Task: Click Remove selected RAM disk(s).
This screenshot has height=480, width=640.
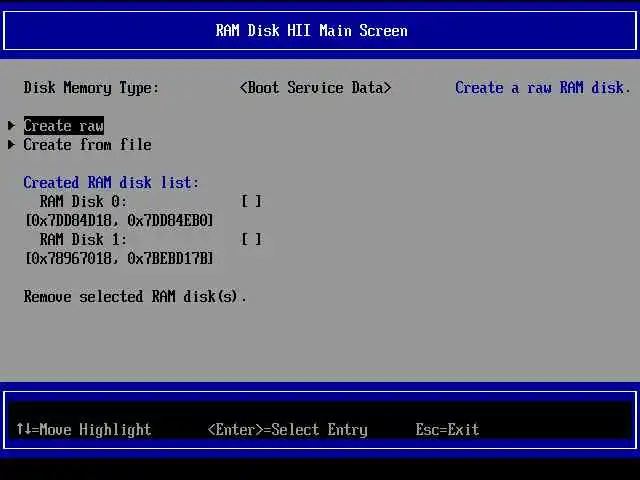Action: (135, 297)
